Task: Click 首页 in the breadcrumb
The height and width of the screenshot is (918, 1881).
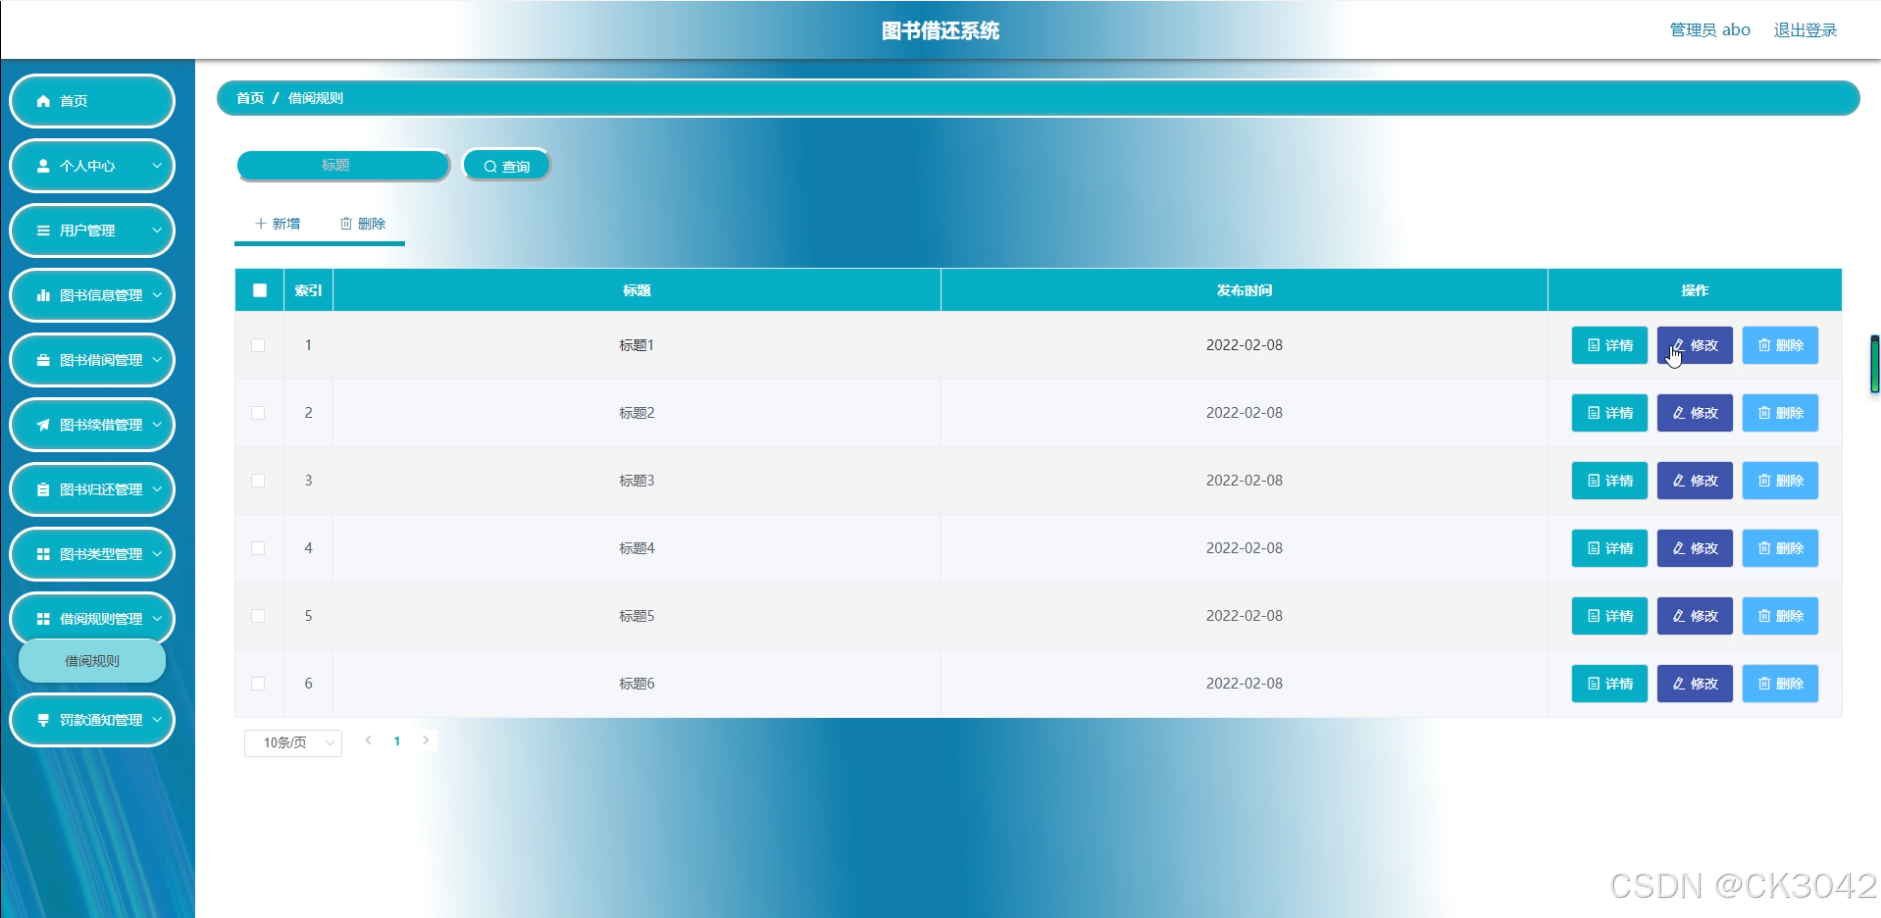Action: click(250, 98)
